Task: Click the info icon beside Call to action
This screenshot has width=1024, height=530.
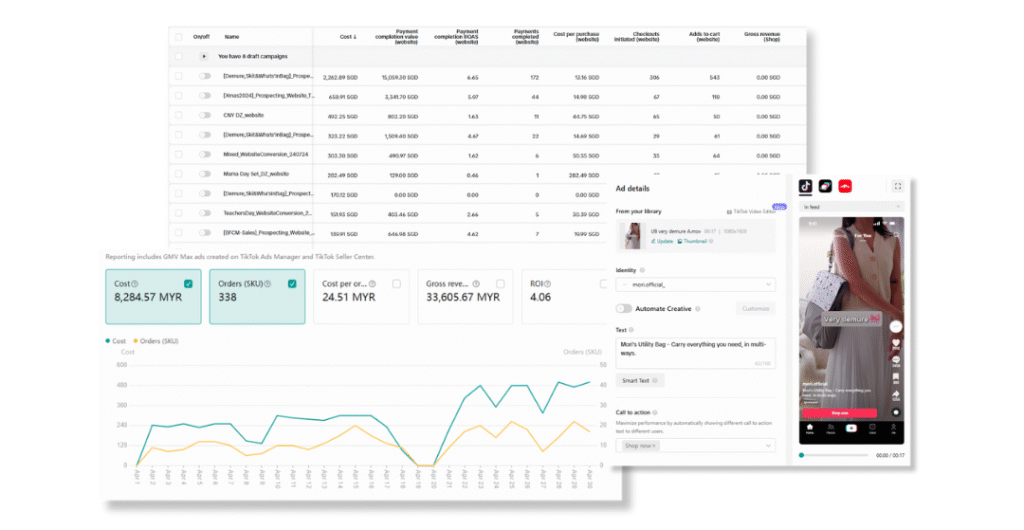Action: pyautogui.click(x=655, y=413)
